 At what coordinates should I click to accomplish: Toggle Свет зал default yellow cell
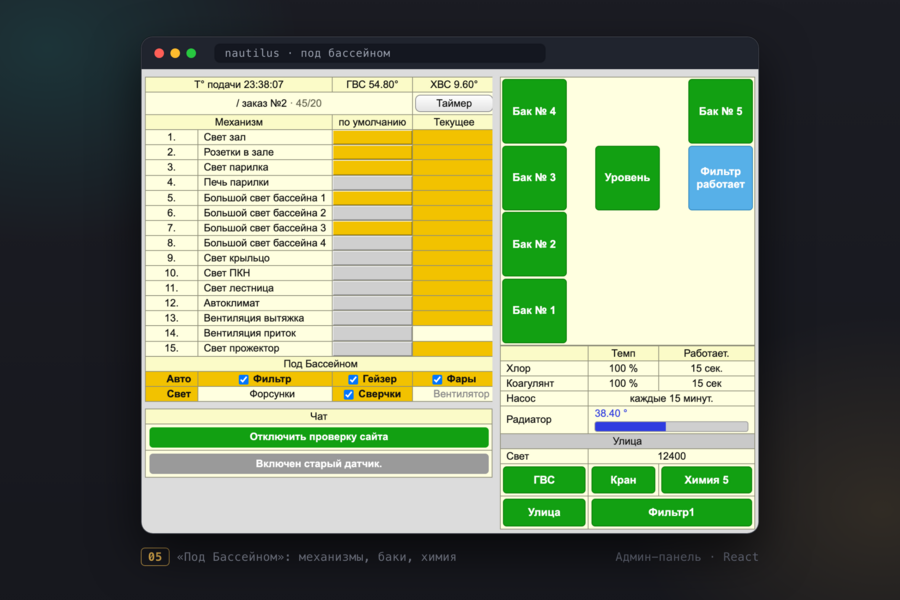pyautogui.click(x=373, y=137)
